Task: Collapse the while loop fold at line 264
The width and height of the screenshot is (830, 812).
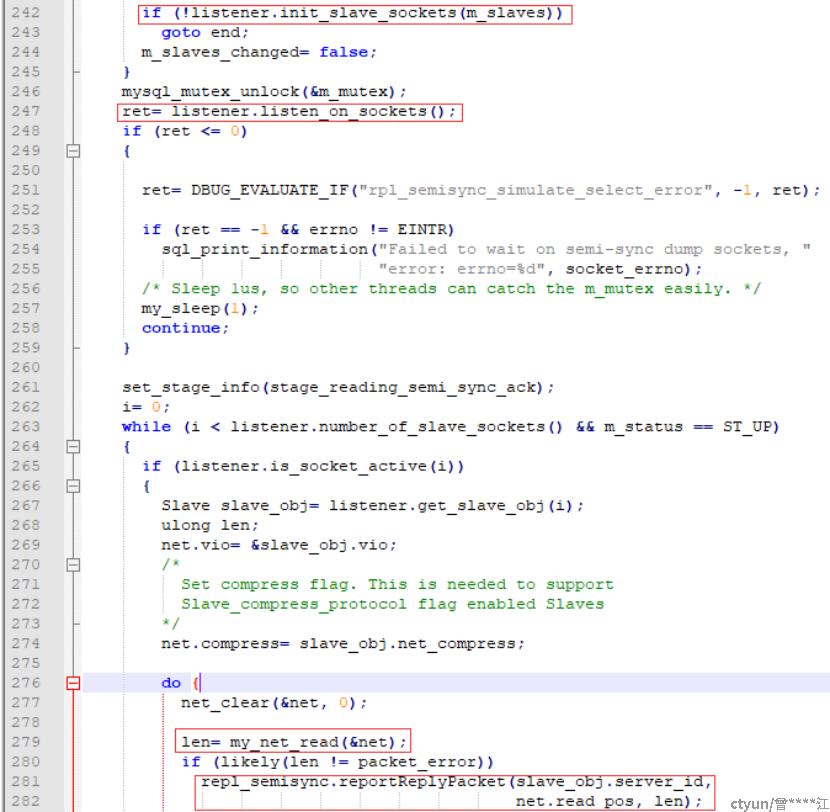Action: pyautogui.click(x=73, y=447)
